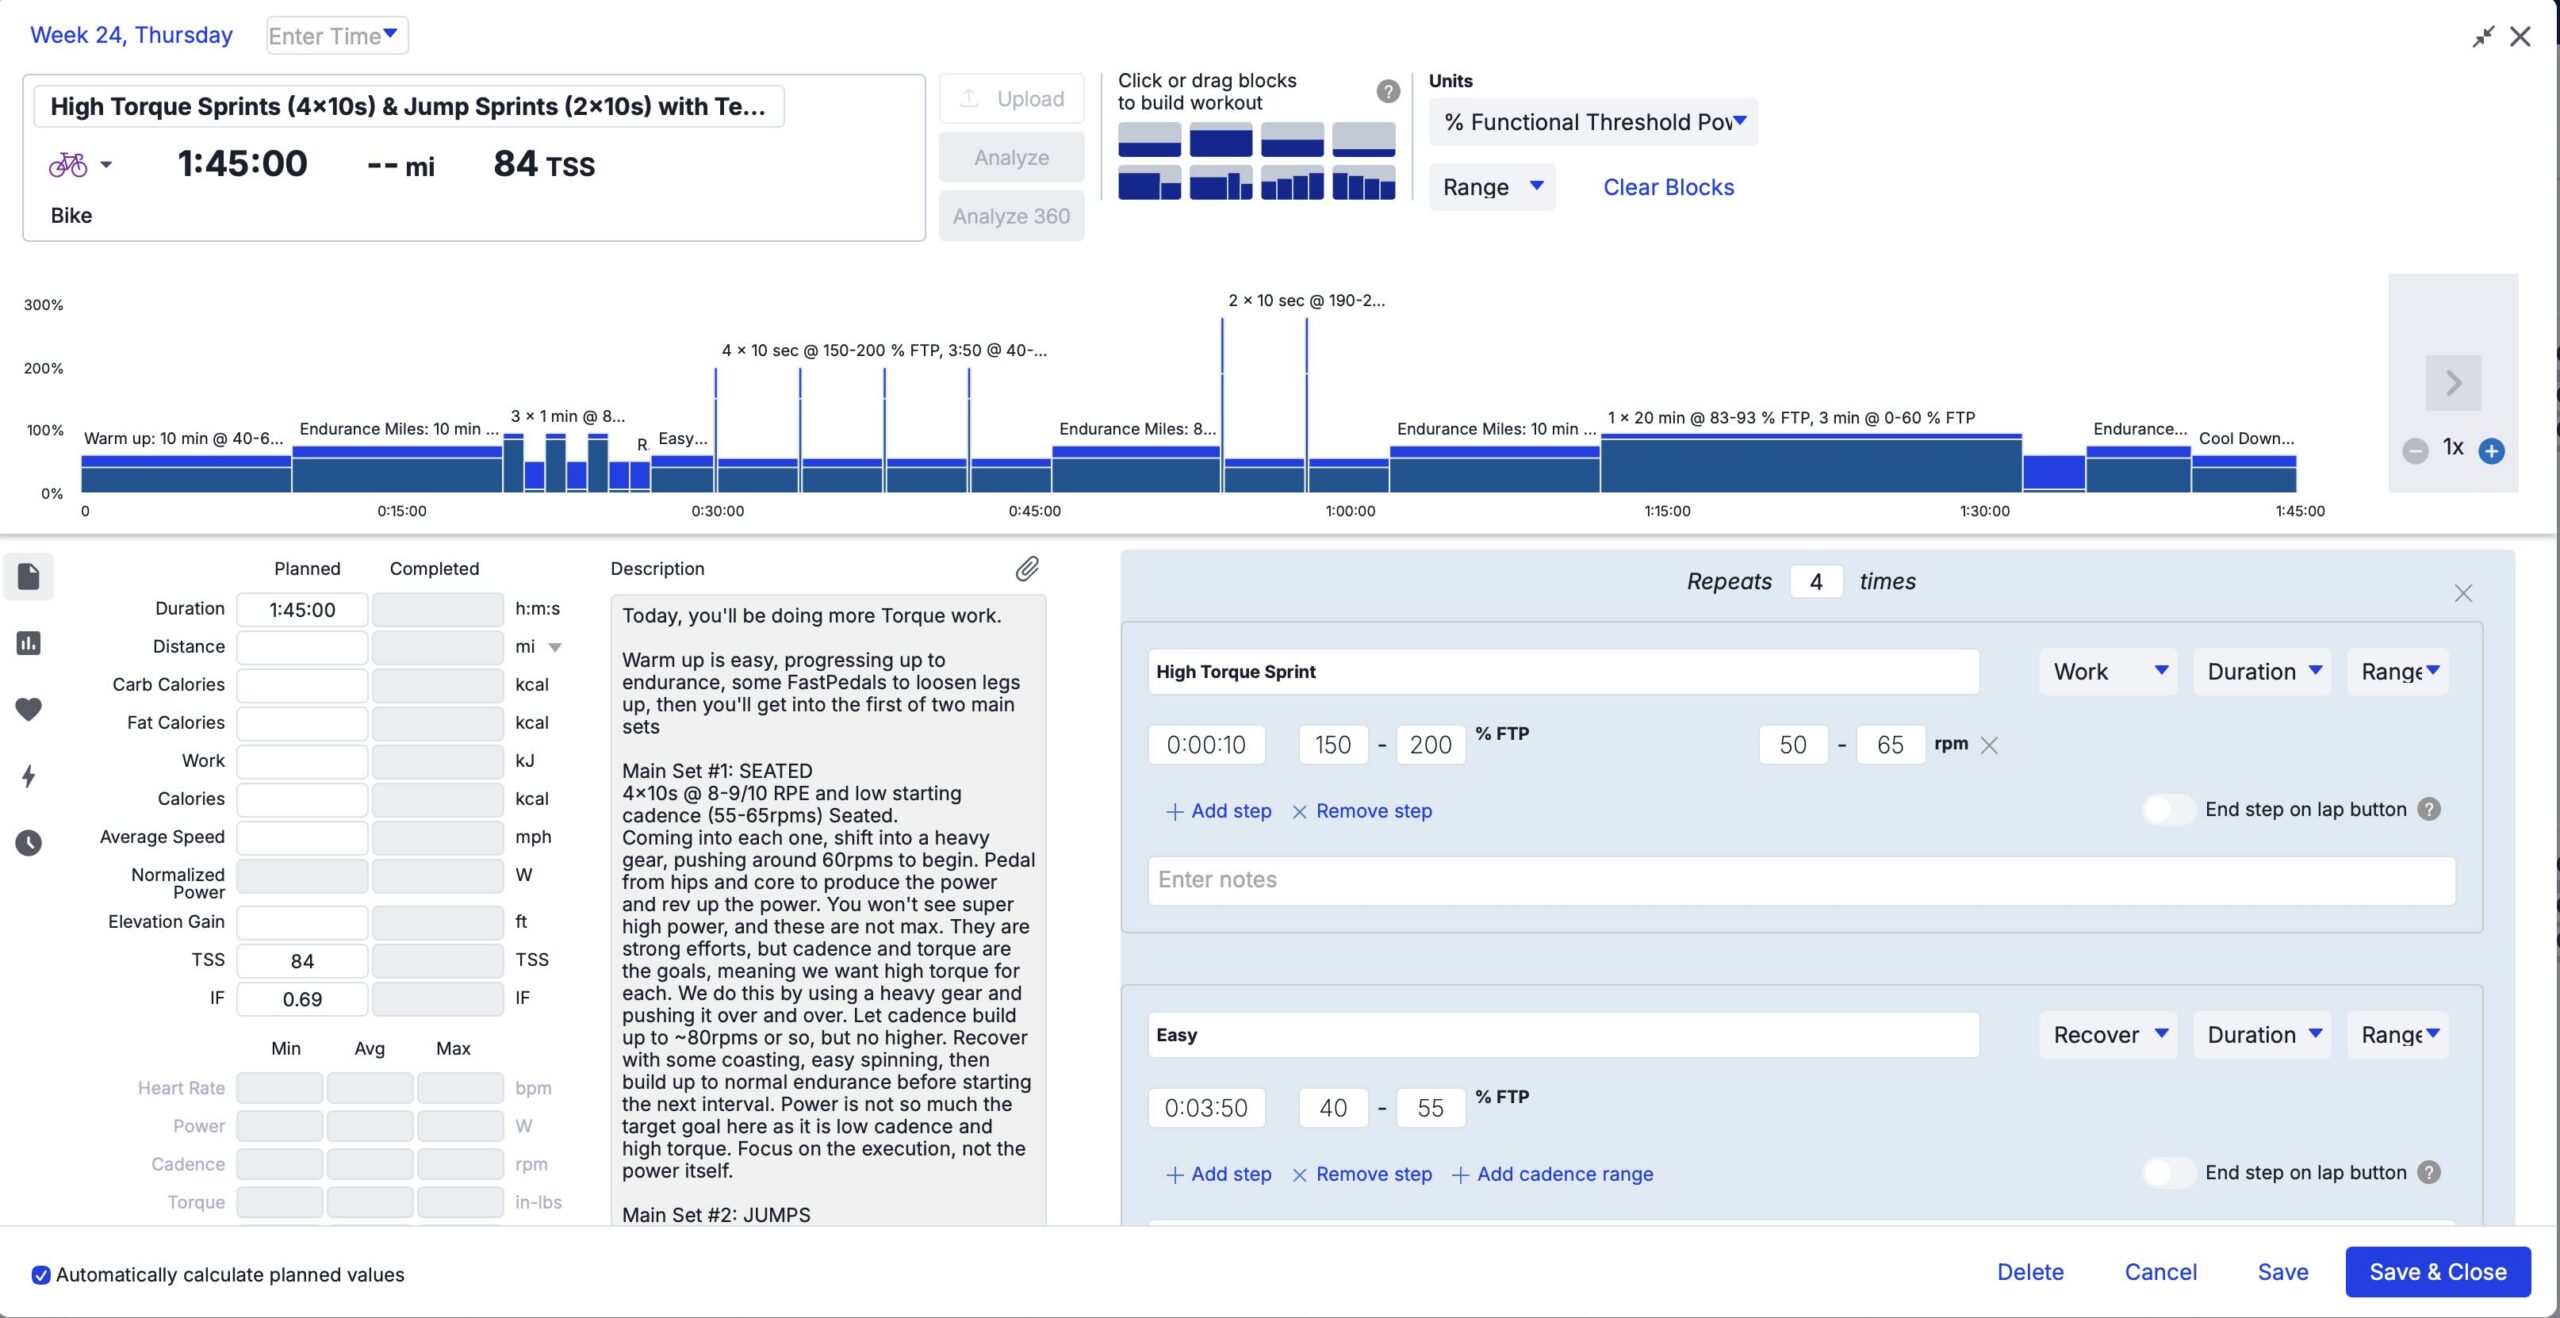The image size is (2560, 1318).
Task: Open the summary document sidebar tab
Action: (29, 577)
